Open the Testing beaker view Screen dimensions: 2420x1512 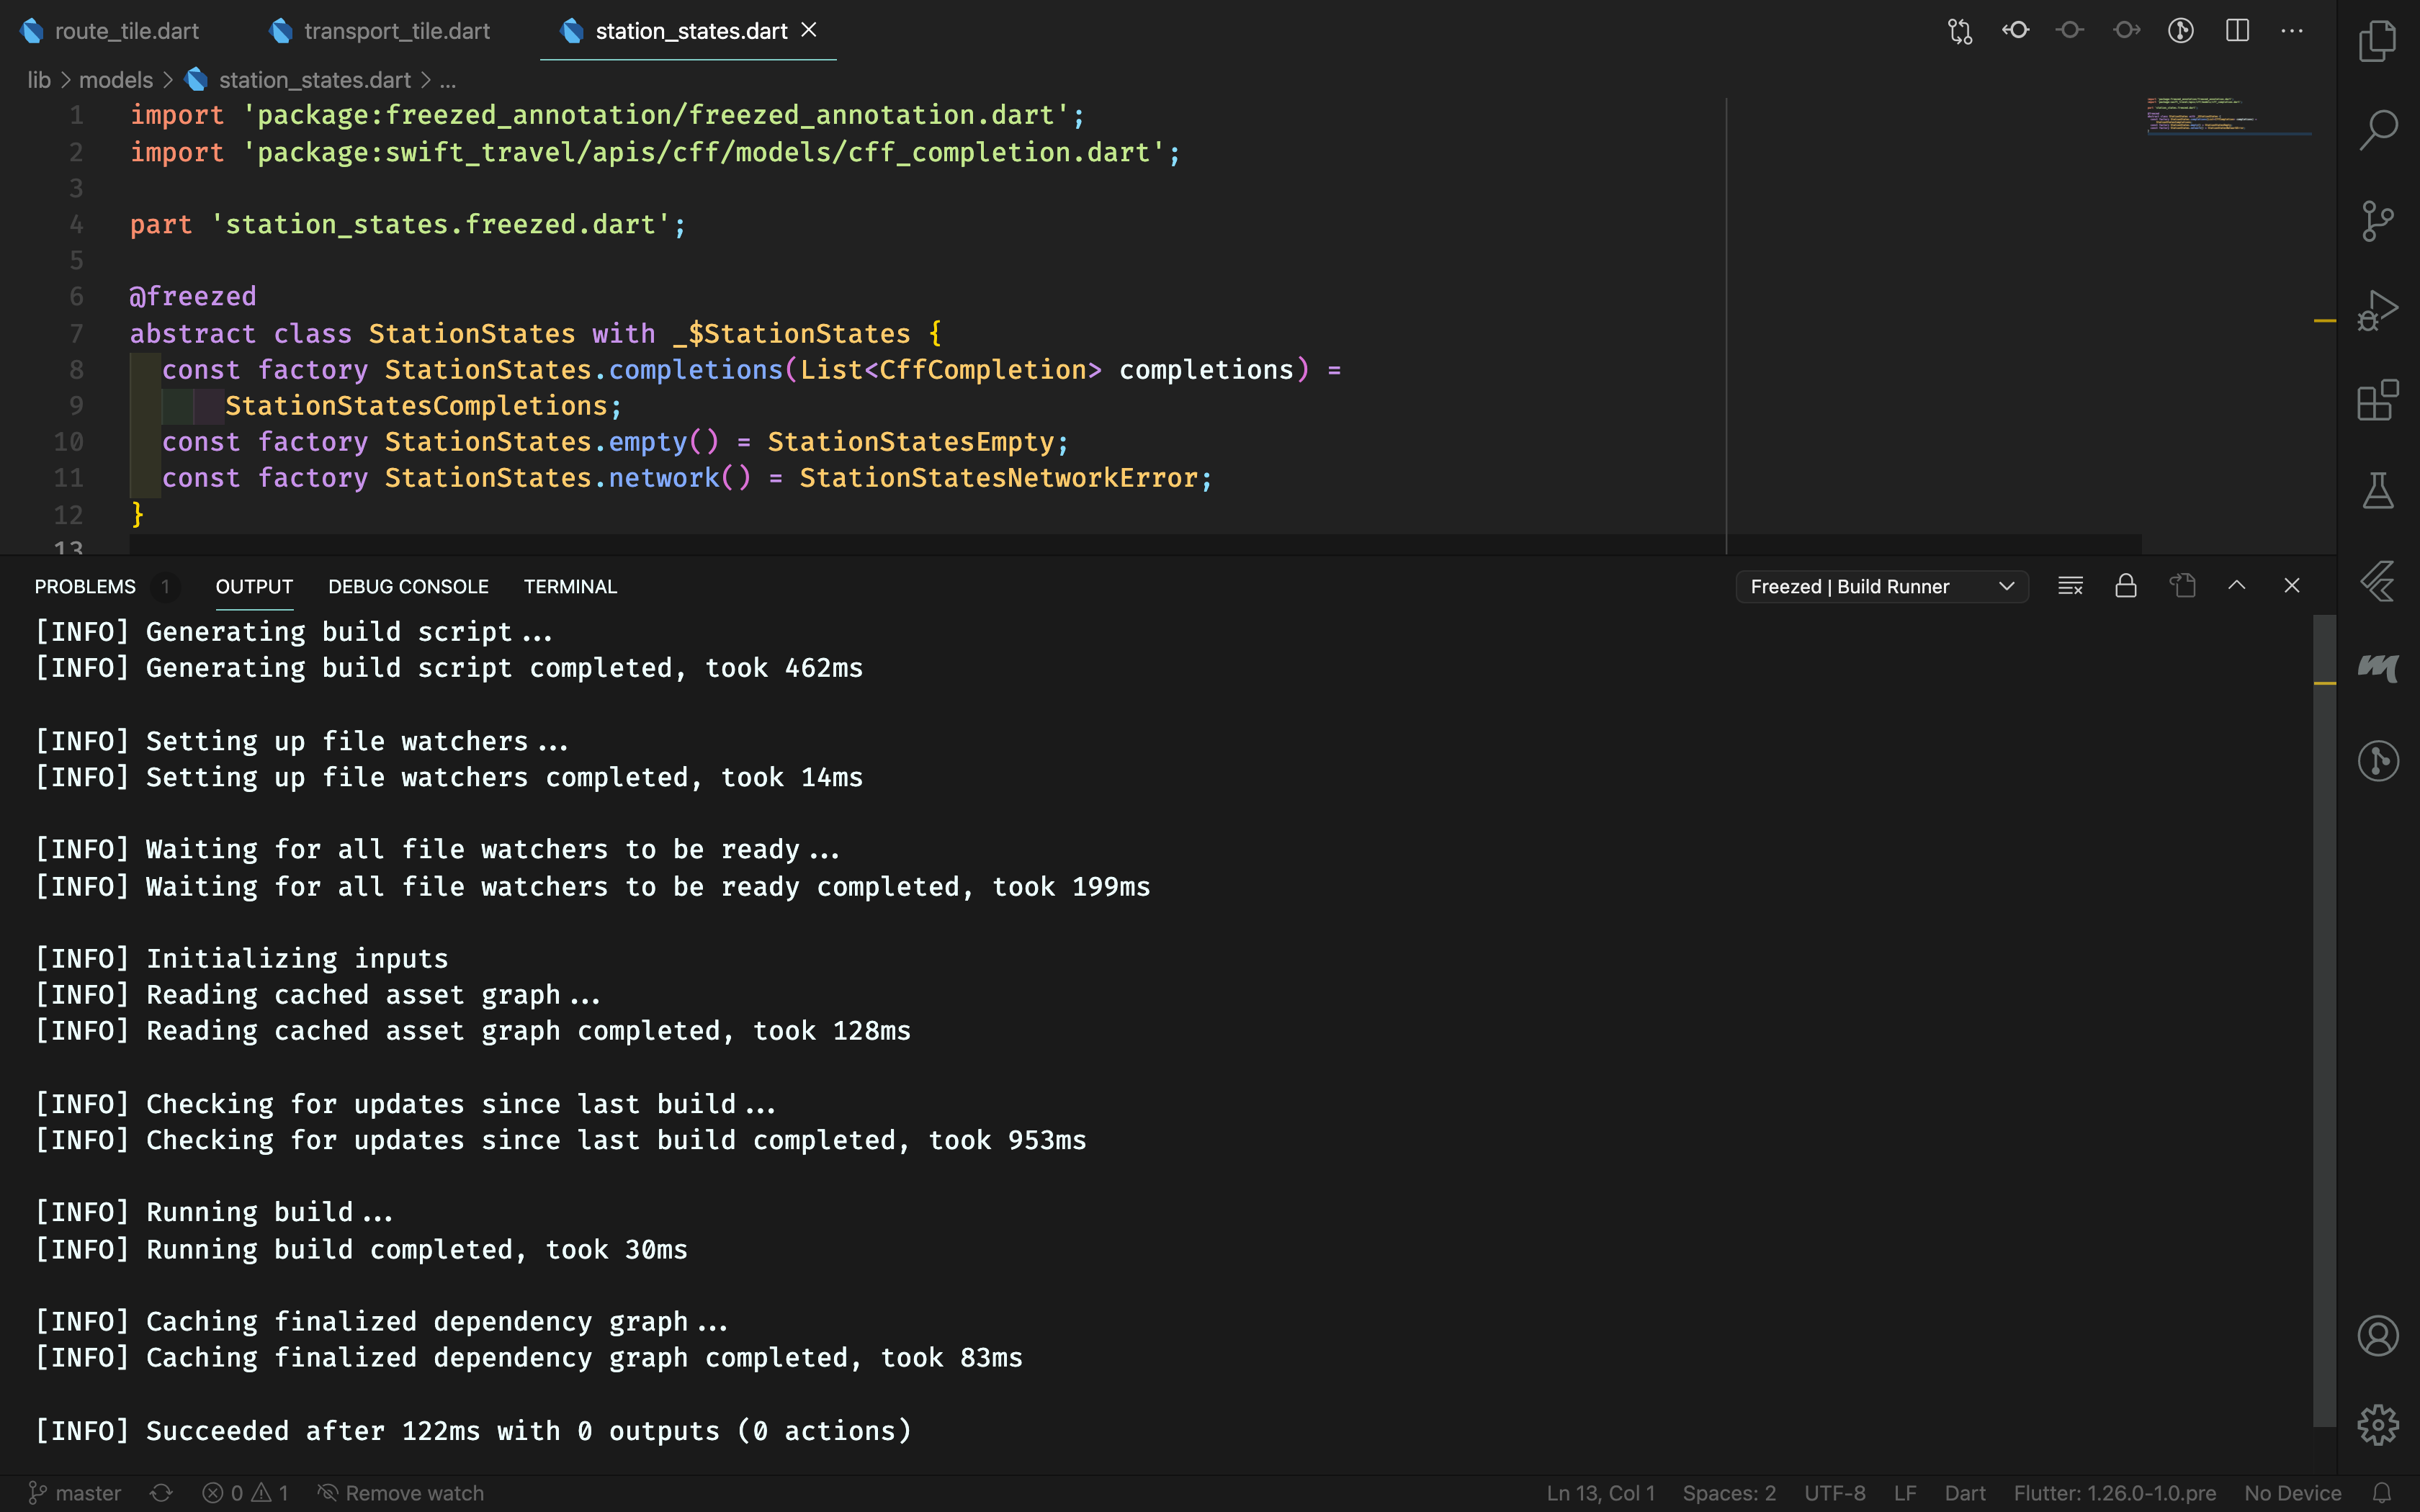click(x=2377, y=490)
